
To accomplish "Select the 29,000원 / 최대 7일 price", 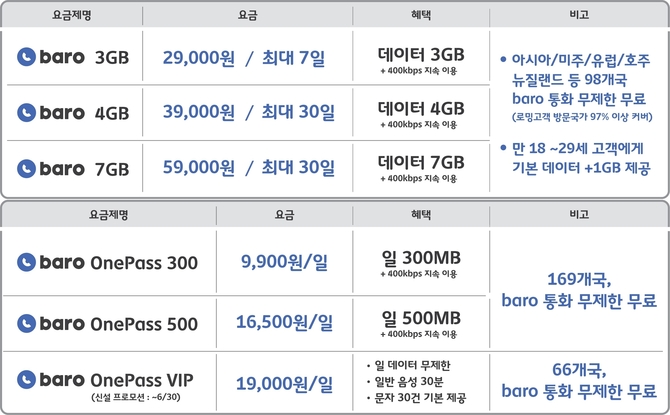I will point(243,57).
